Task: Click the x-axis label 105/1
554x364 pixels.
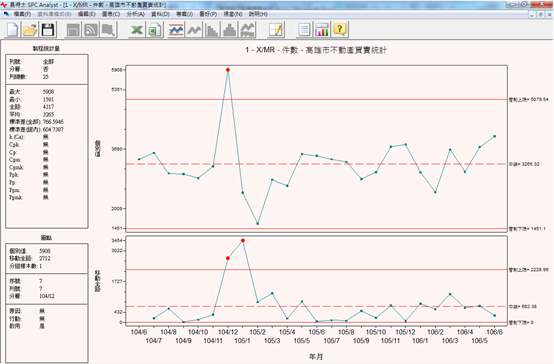Action: coord(242,341)
